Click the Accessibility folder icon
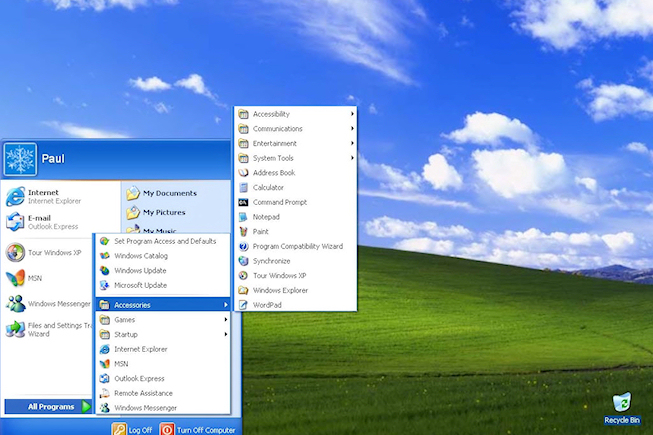Screen dimensions: 653x435 [x=243, y=114]
